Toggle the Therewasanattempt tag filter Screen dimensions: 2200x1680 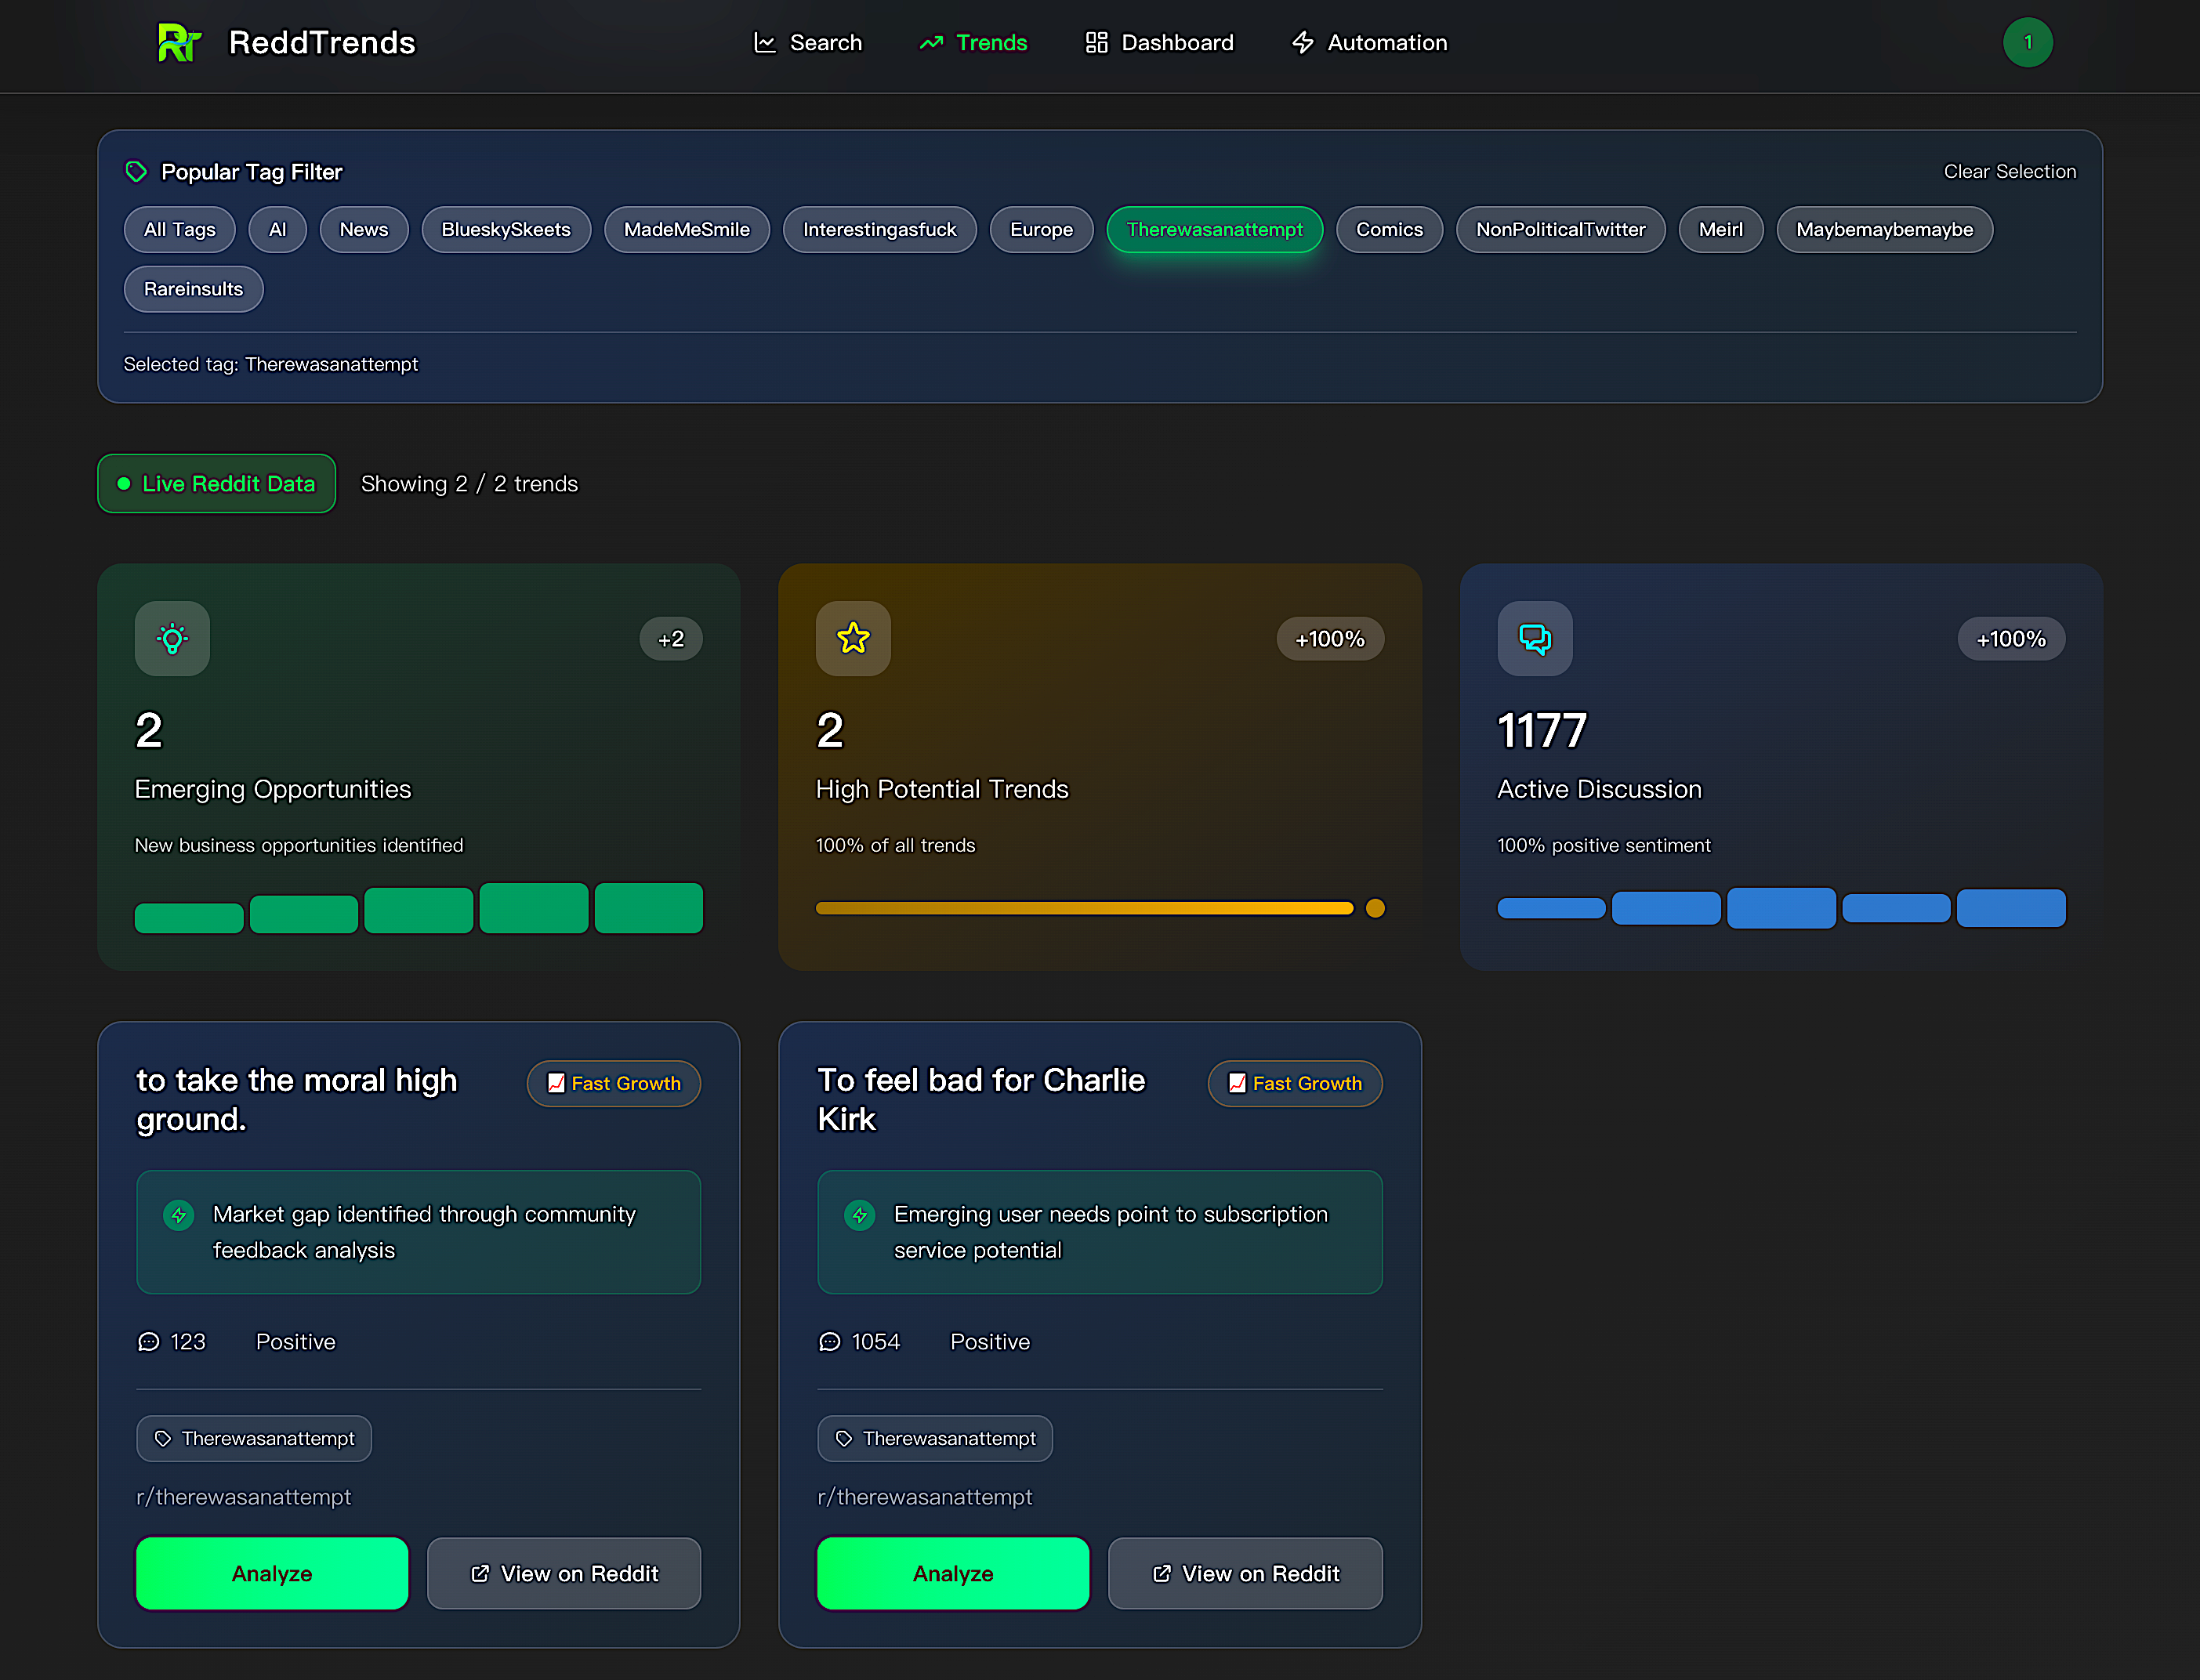click(x=1214, y=230)
